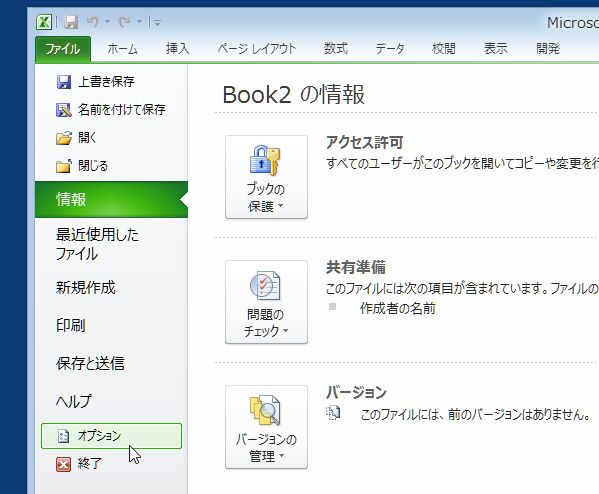Open the ブックの保護 dropdown button
This screenshot has height=494, width=599.
click(266, 177)
